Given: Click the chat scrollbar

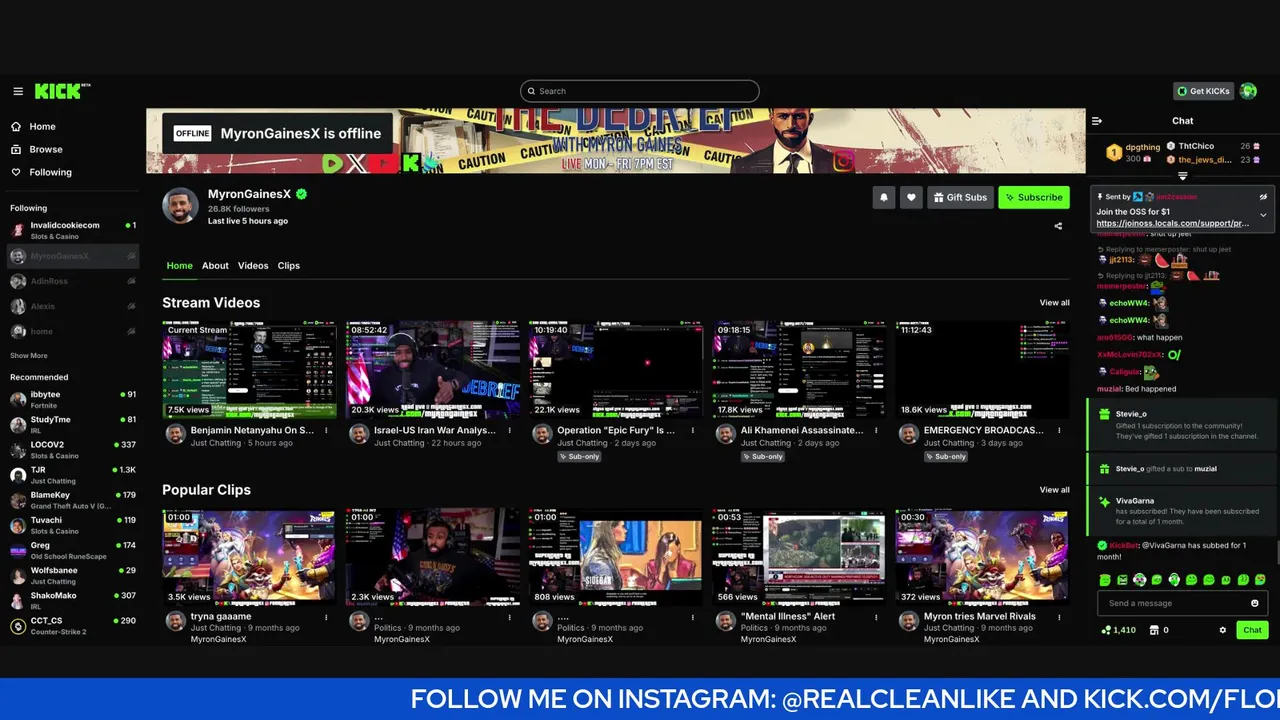Looking at the screenshot, I should point(1277,552).
